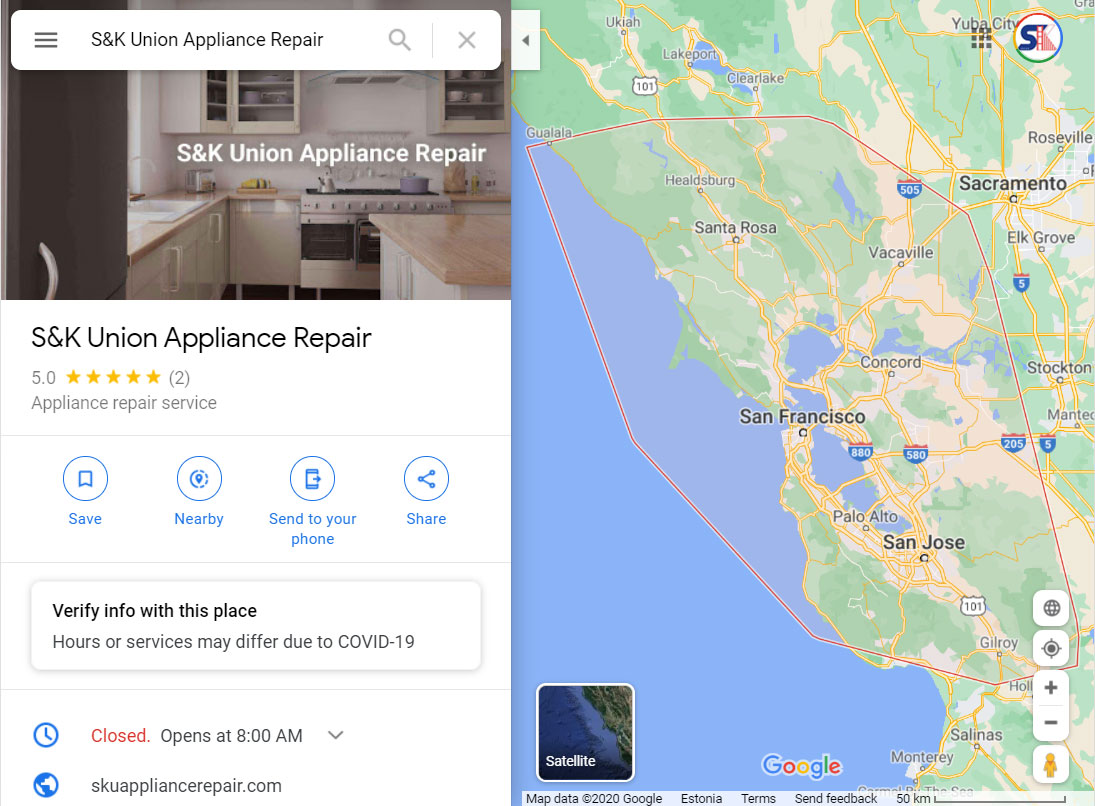Click the Elk Grove map label
This screenshot has height=806, width=1095.
click(x=1041, y=237)
